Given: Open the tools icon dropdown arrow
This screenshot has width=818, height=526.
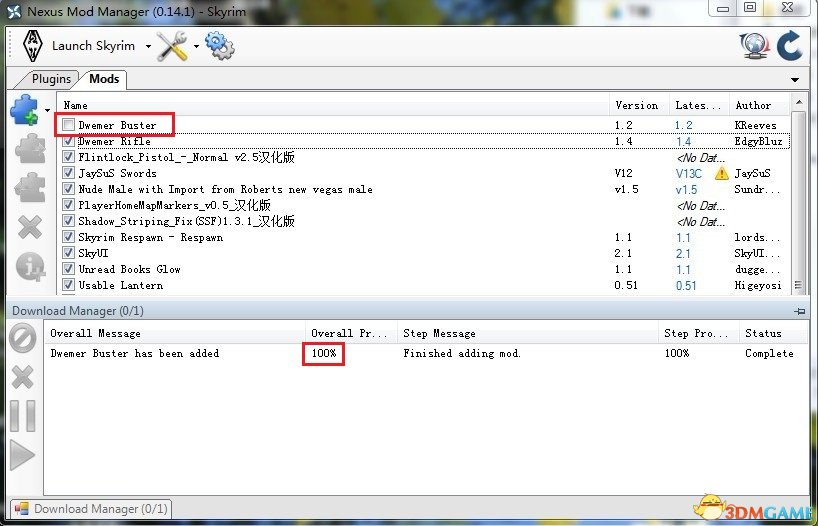Looking at the screenshot, I should click(x=196, y=46).
